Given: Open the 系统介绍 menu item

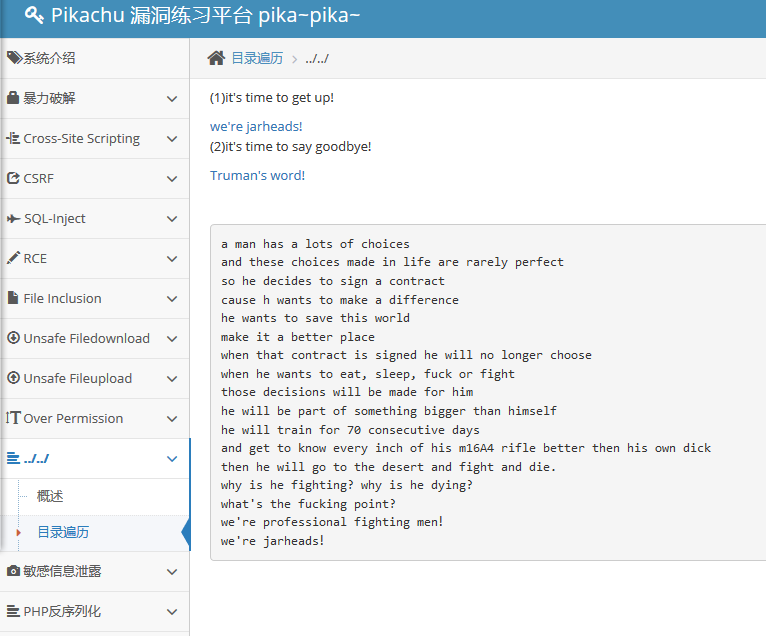Looking at the screenshot, I should (49, 58).
